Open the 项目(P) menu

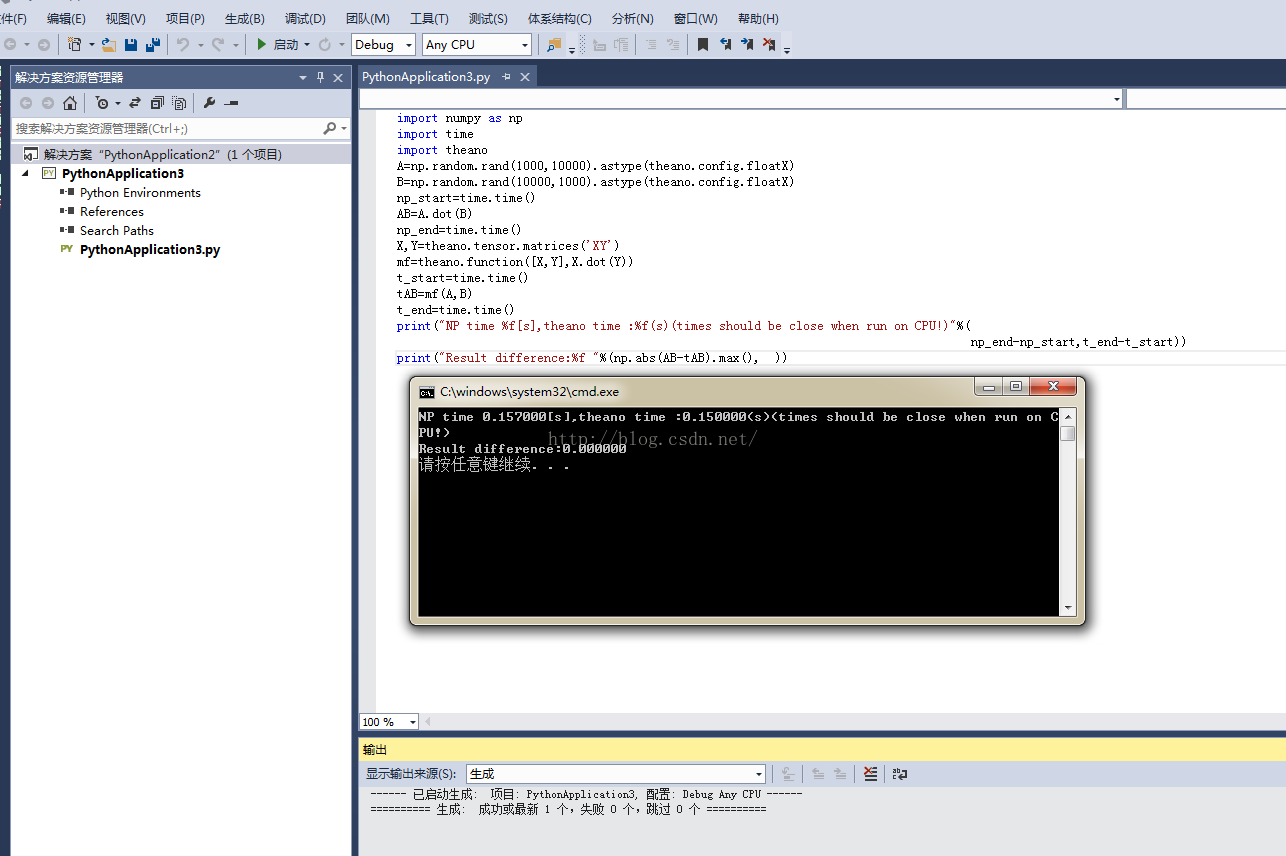pos(185,18)
